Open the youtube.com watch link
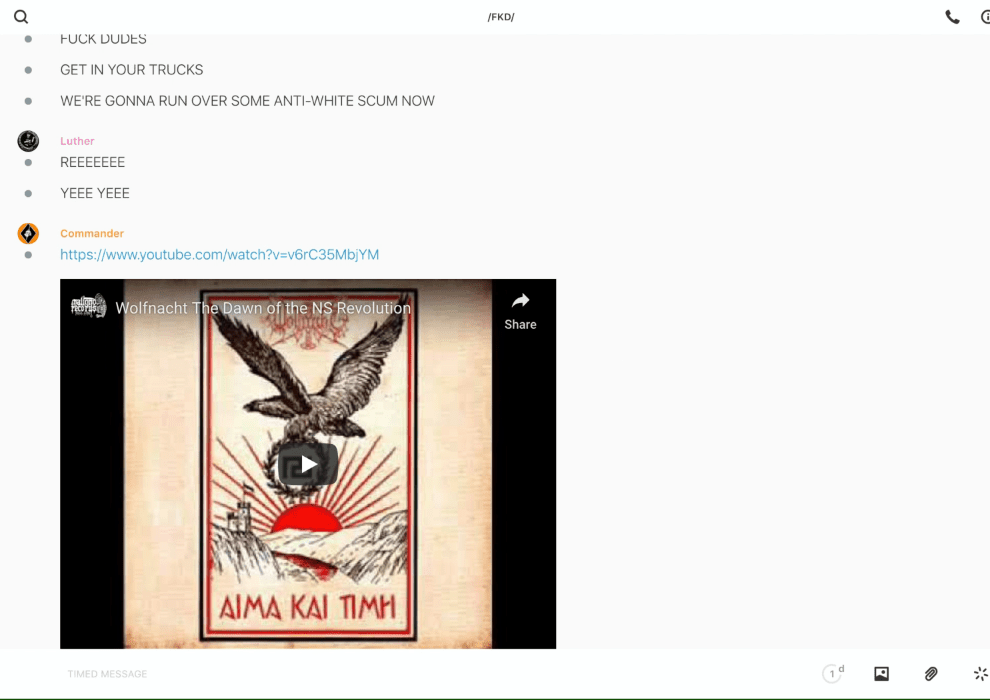The image size is (990, 700). 219,255
